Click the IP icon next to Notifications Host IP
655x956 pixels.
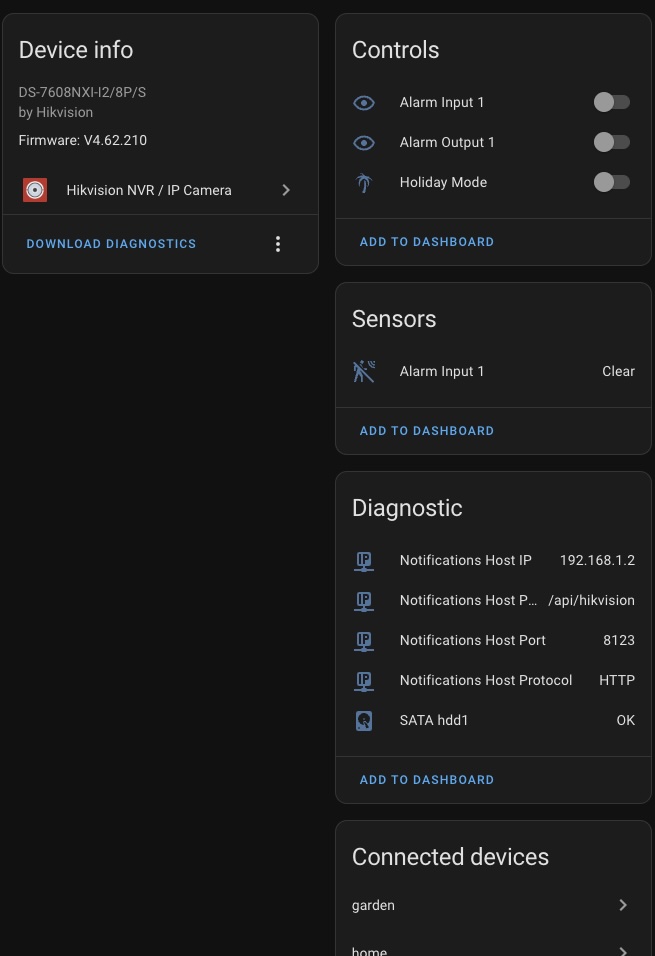(364, 561)
